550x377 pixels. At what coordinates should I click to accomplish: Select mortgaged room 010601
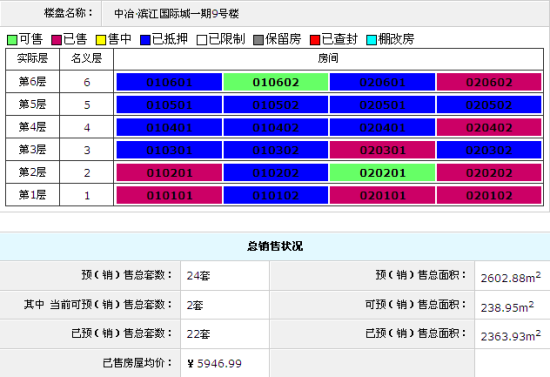[x=169, y=82]
